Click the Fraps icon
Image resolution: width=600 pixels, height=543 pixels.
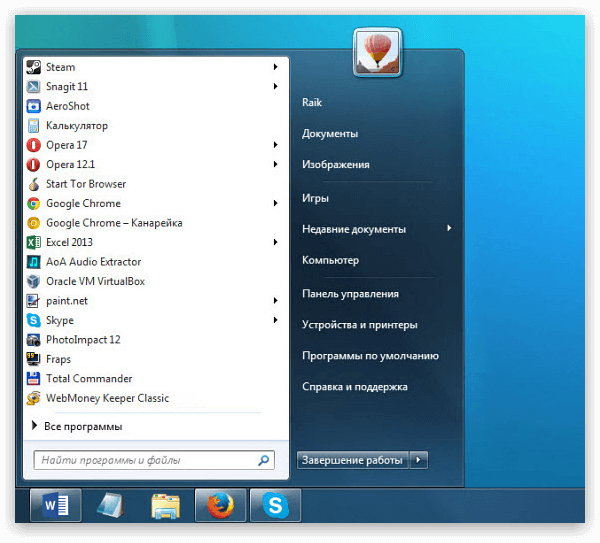[x=34, y=359]
